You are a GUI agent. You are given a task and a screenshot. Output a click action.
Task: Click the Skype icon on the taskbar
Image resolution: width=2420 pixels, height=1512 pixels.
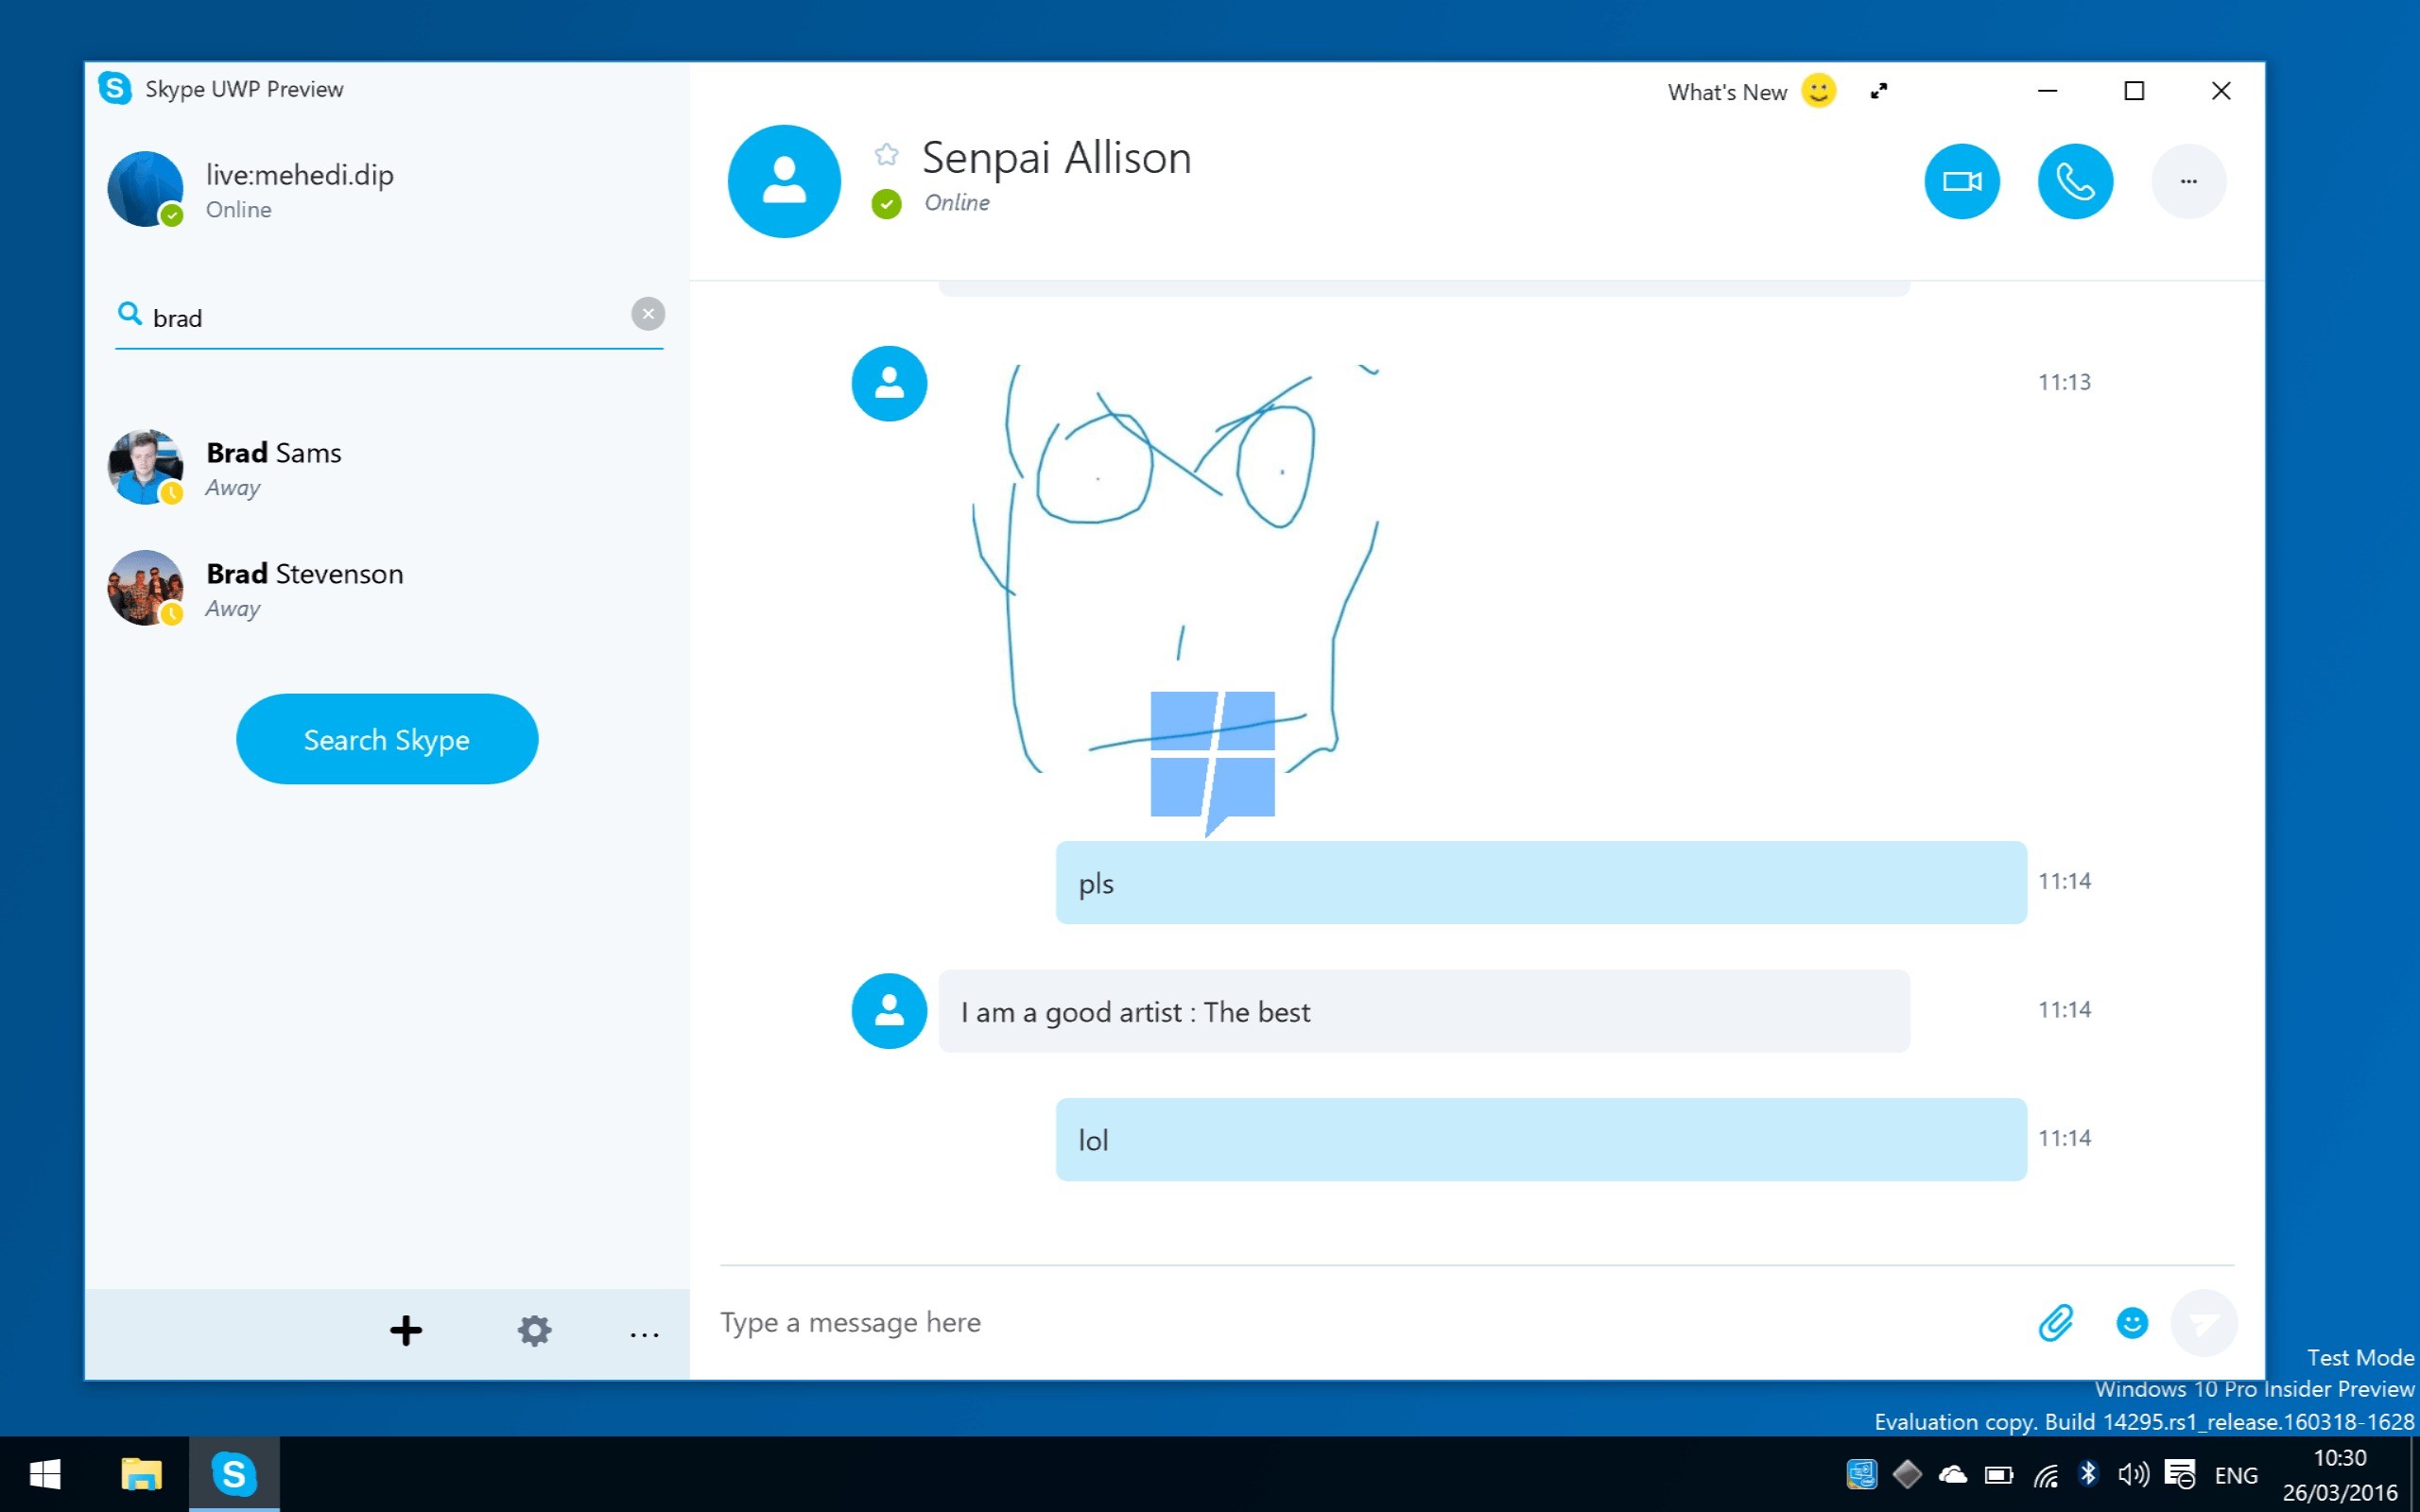[233, 1473]
